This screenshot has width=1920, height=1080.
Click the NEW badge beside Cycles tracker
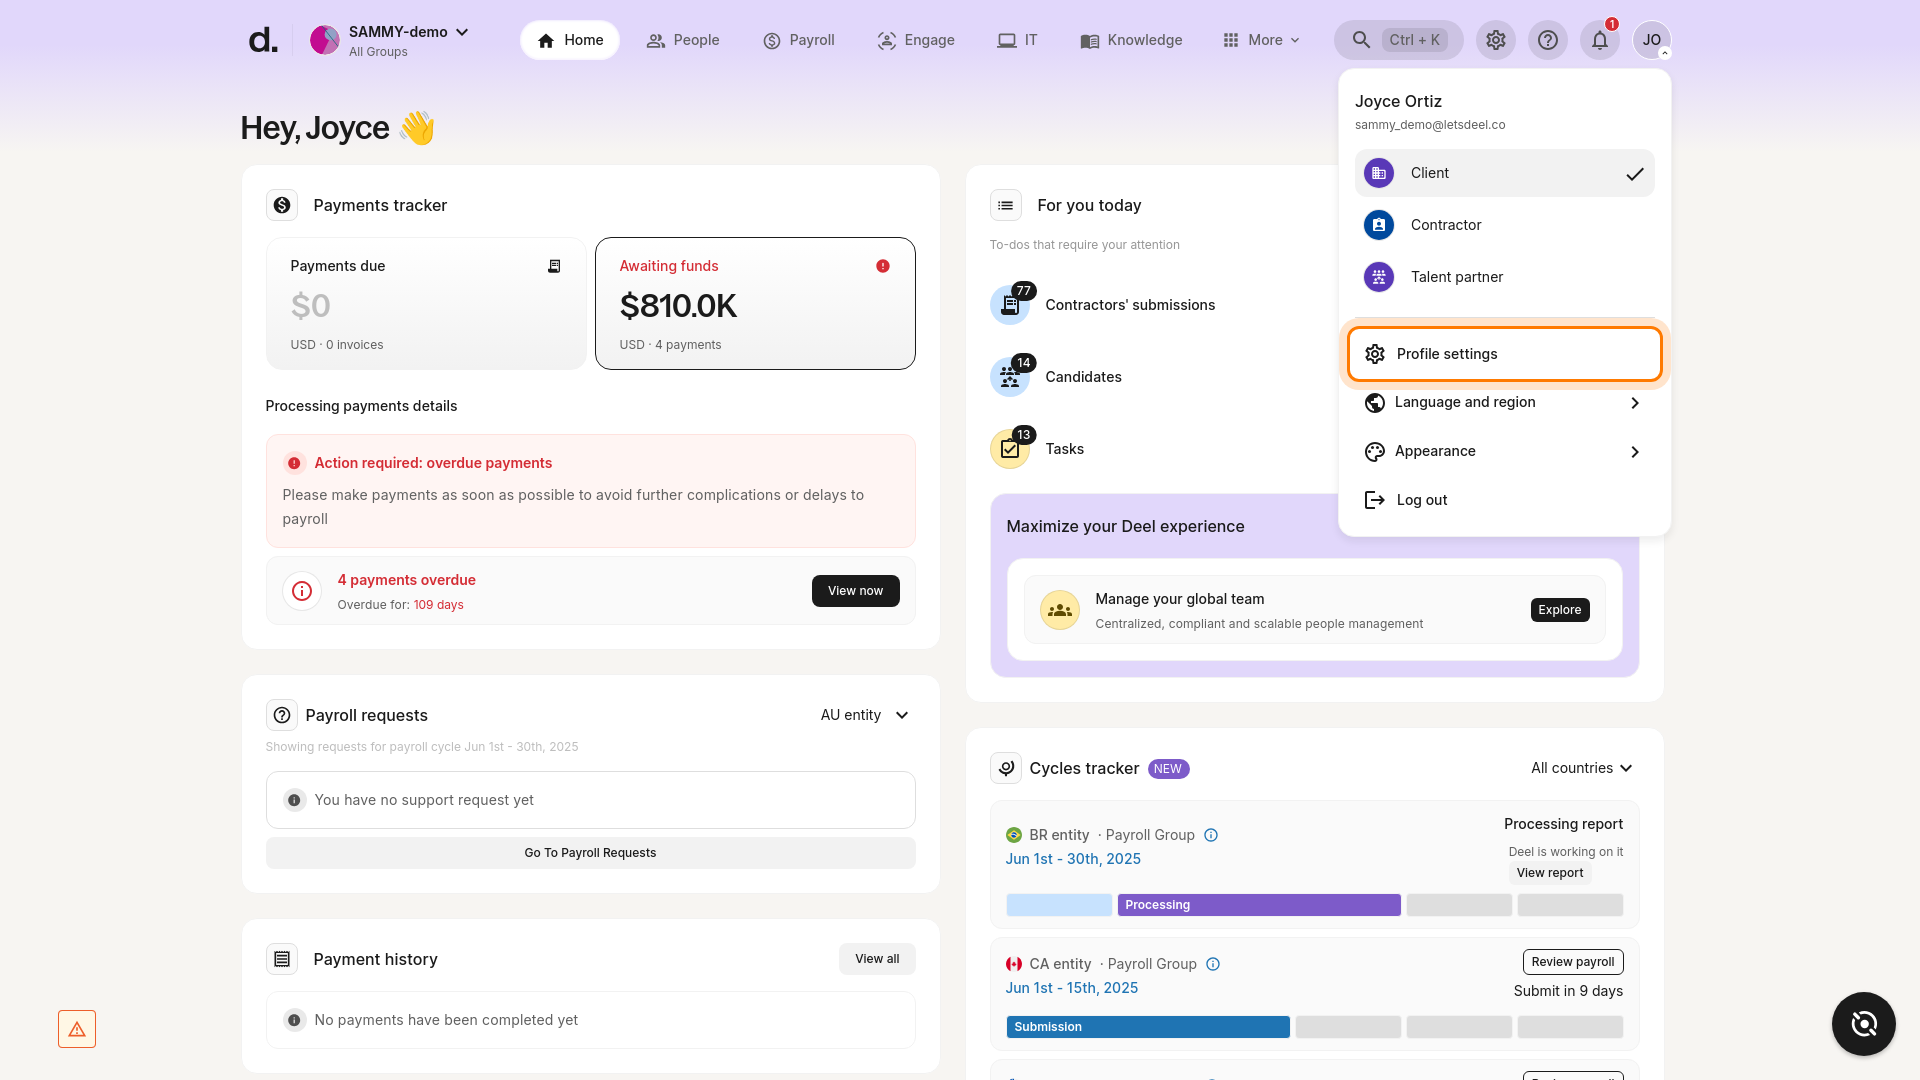[x=1168, y=769]
